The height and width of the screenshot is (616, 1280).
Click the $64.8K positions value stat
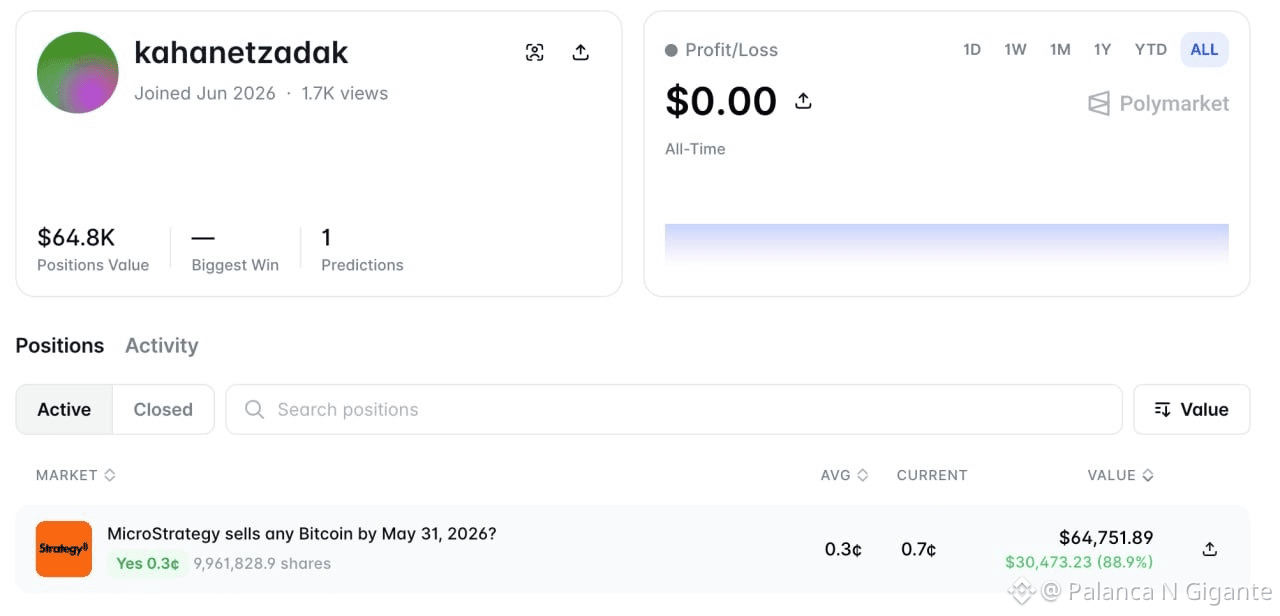[93, 249]
